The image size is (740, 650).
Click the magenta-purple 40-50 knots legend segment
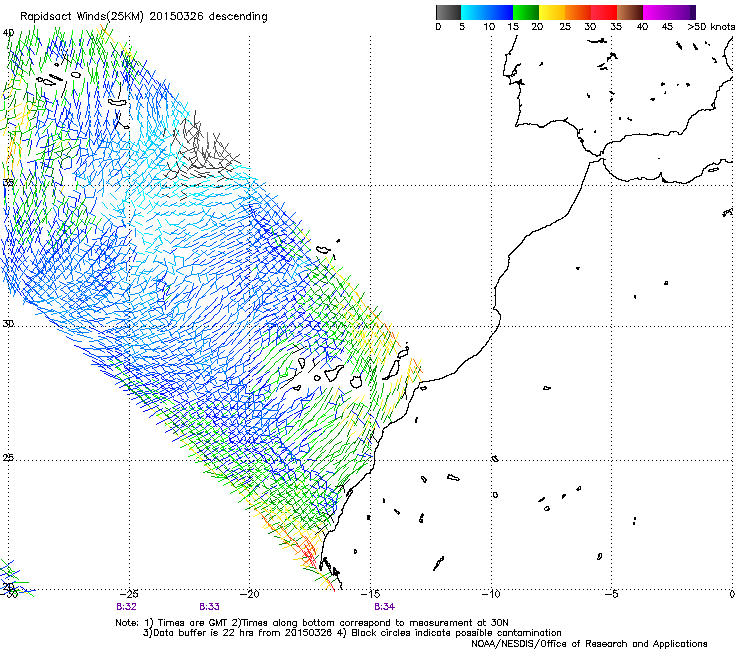(669, 12)
